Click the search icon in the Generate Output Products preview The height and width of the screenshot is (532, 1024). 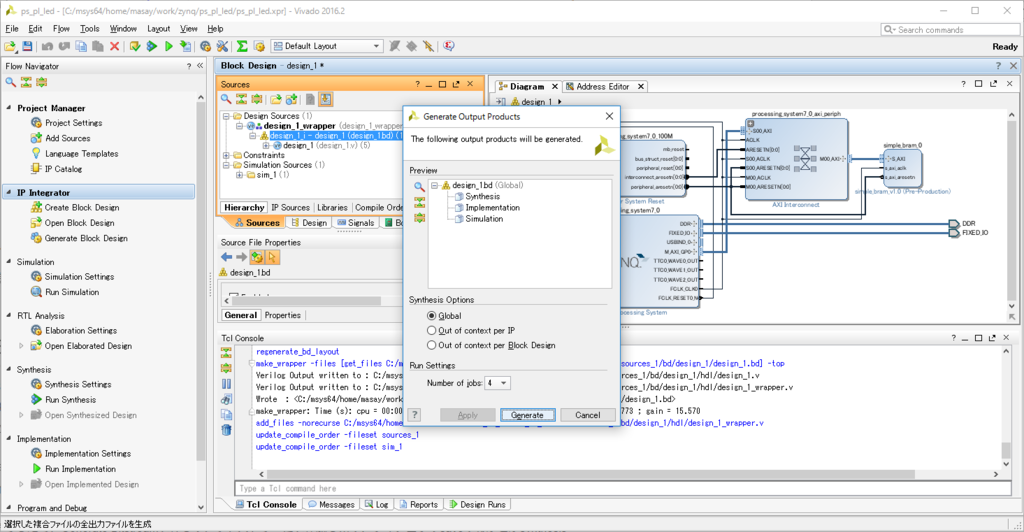click(x=419, y=187)
